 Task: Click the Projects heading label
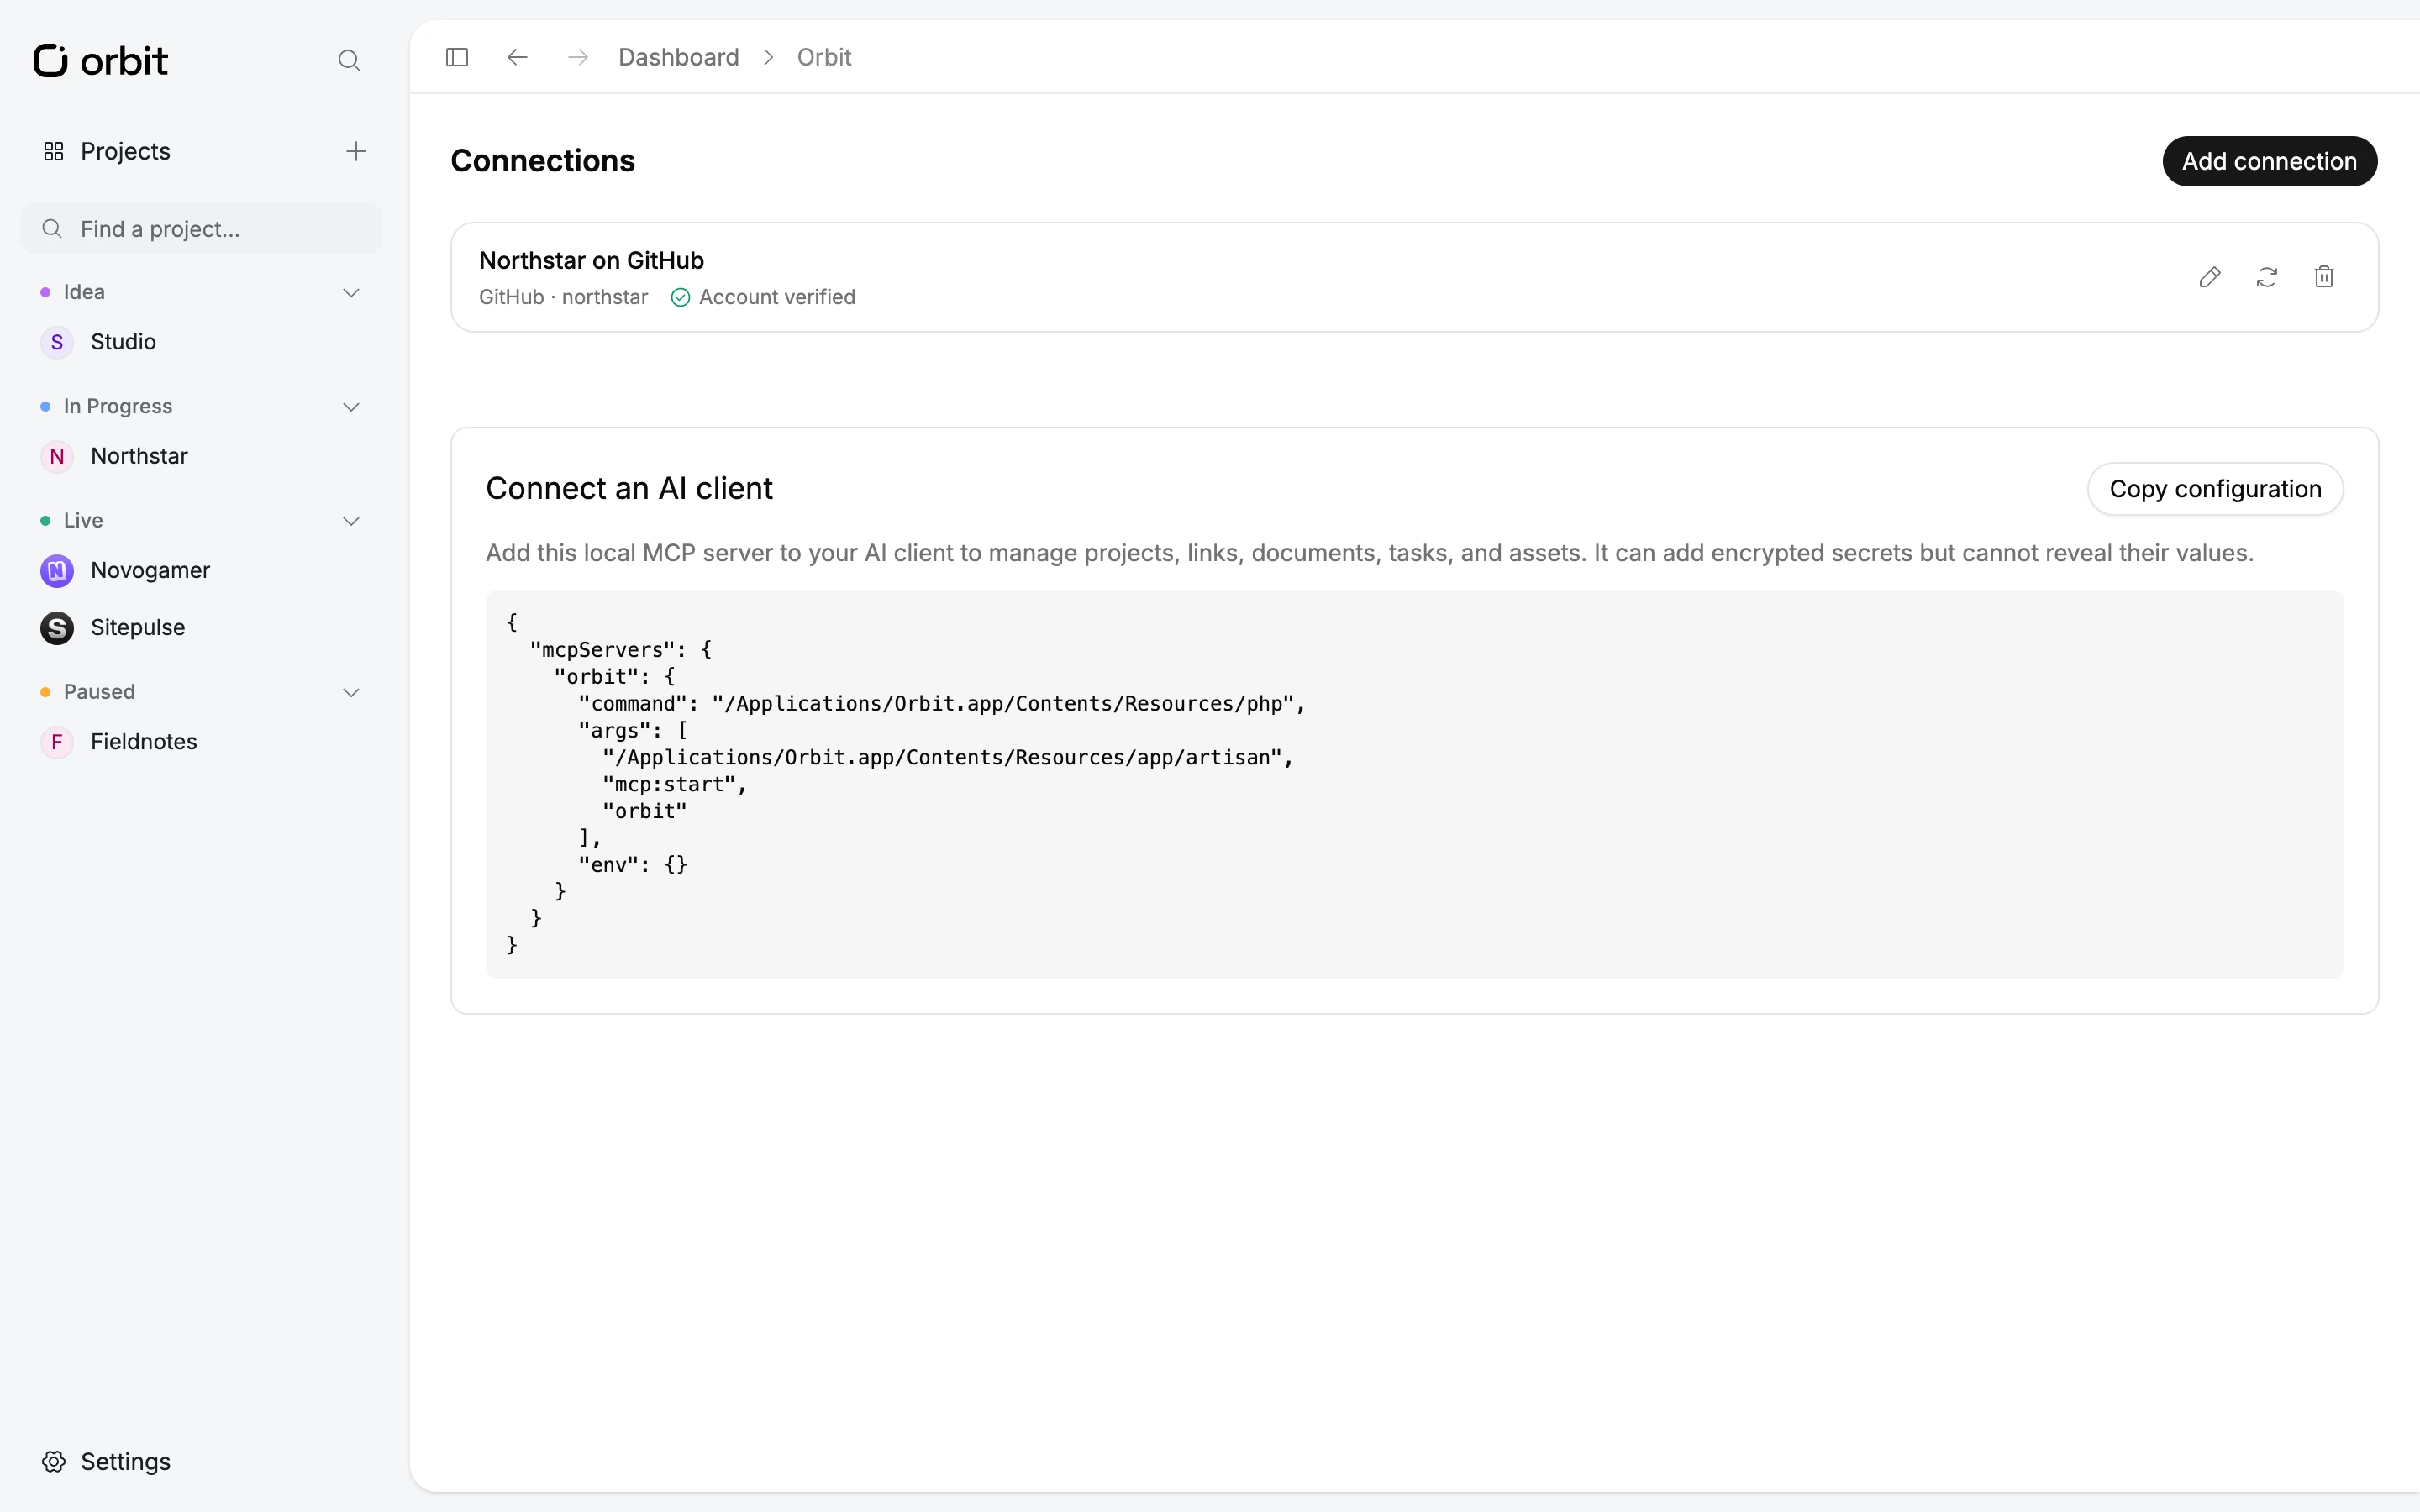coord(126,151)
